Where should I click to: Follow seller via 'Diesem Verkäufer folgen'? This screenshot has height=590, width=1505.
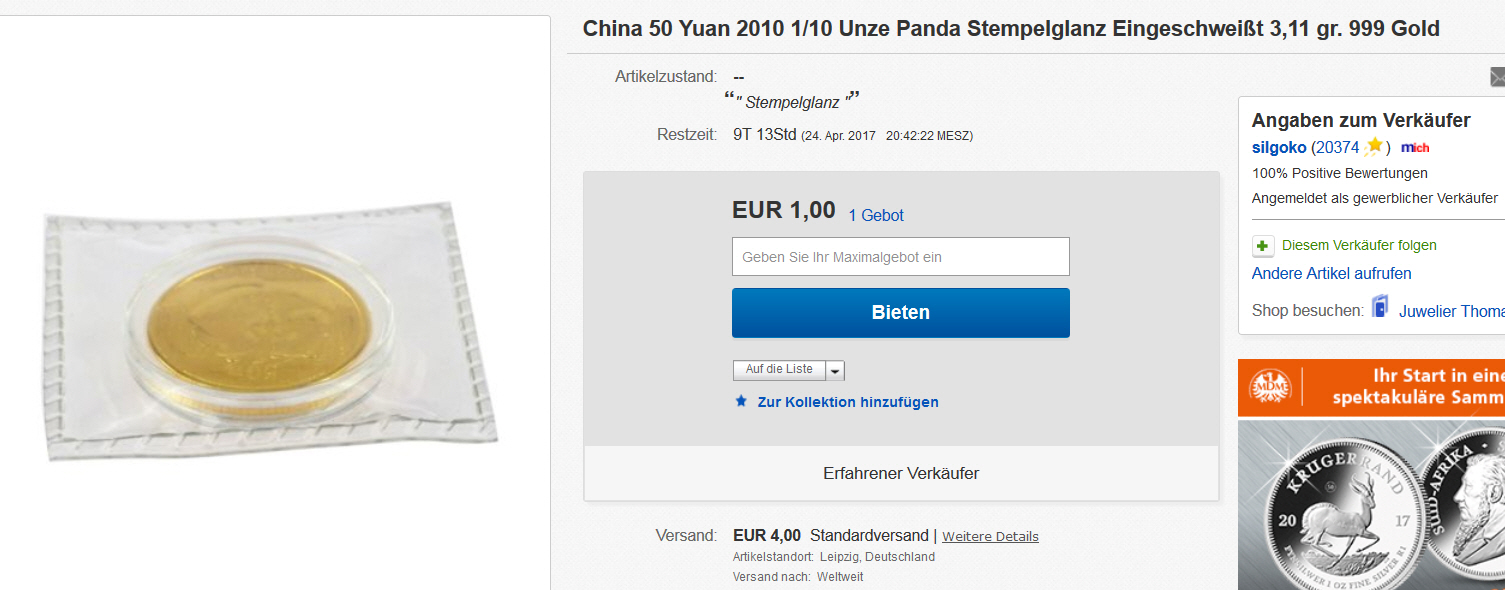[x=1358, y=245]
